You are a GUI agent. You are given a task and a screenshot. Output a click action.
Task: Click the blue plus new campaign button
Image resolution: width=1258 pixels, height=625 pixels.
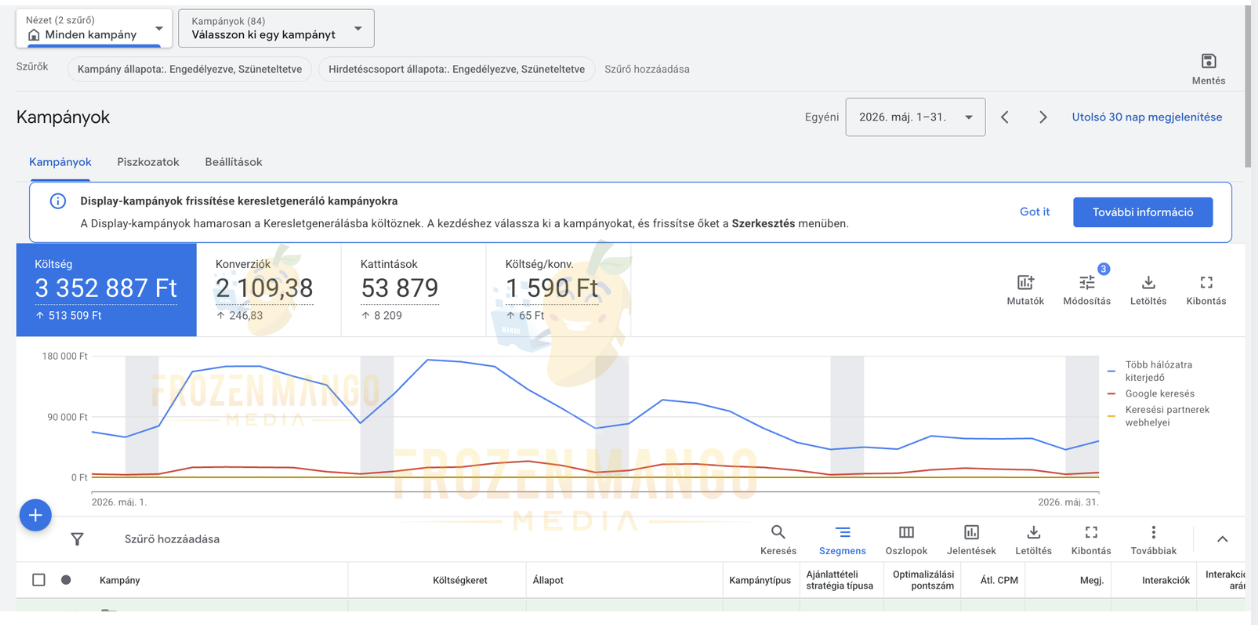(x=35, y=515)
